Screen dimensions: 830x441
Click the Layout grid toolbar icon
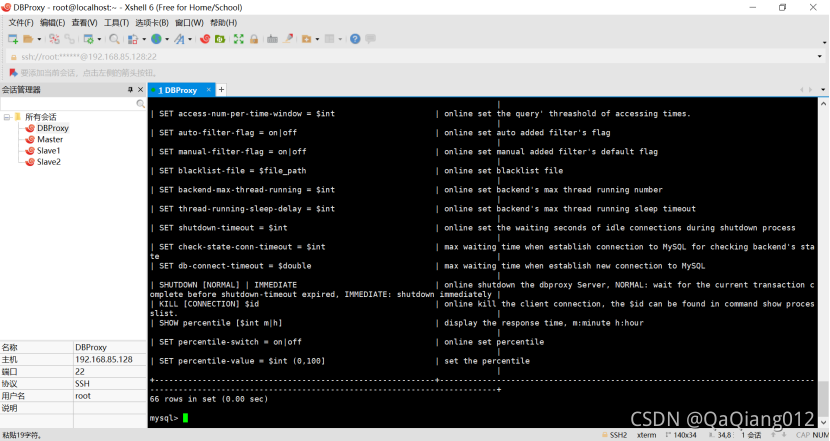tap(329, 39)
